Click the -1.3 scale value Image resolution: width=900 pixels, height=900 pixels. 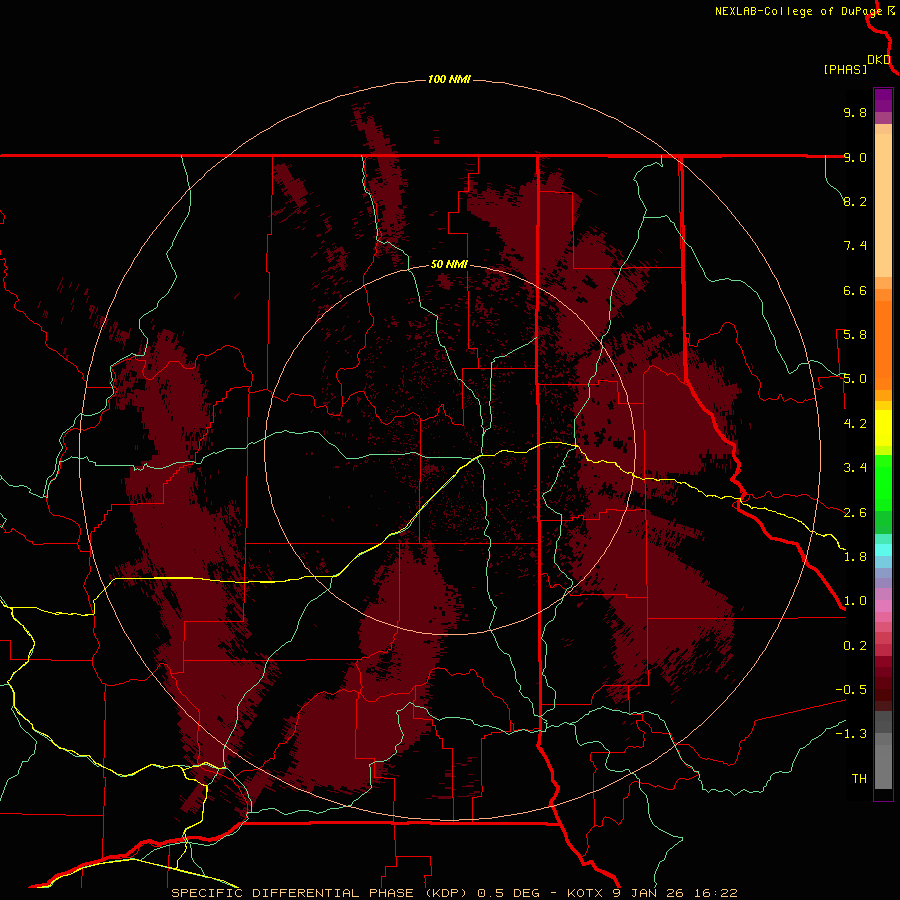(851, 734)
